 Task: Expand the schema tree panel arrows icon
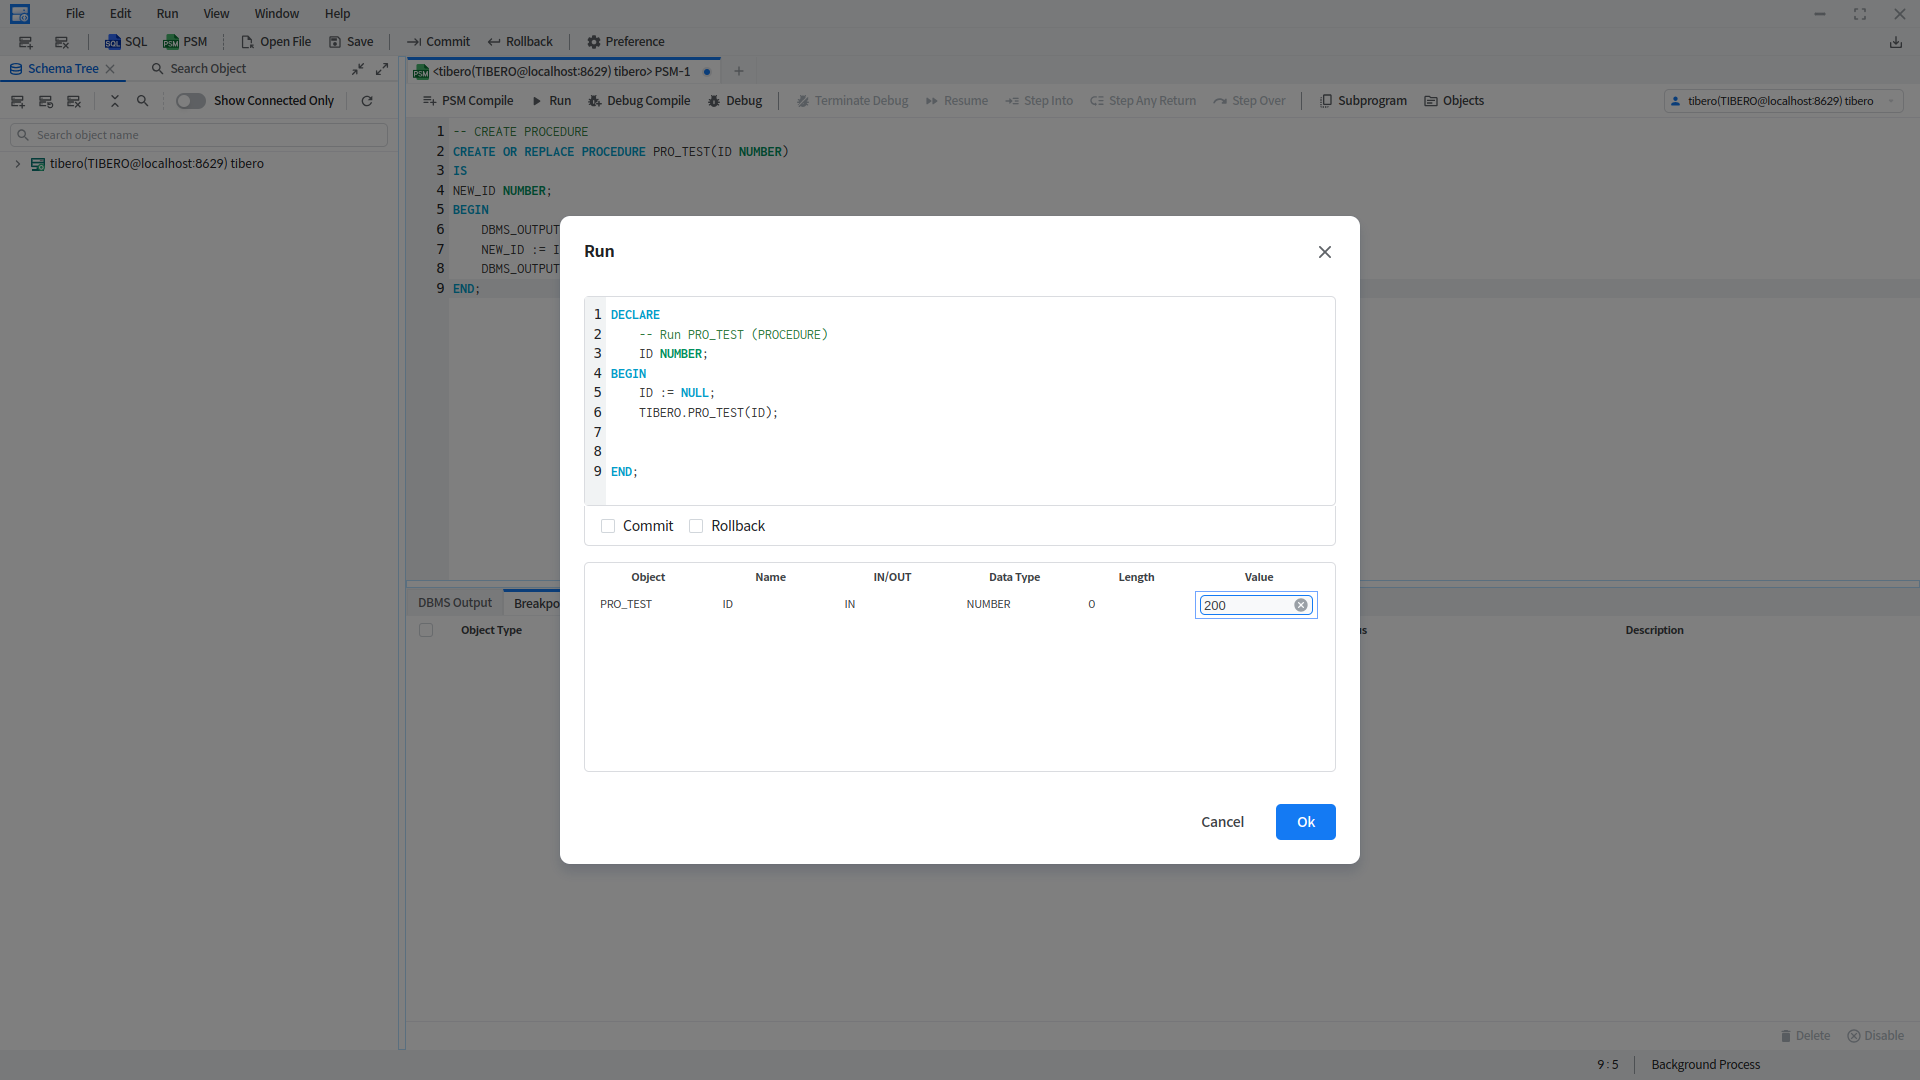pyautogui.click(x=382, y=69)
